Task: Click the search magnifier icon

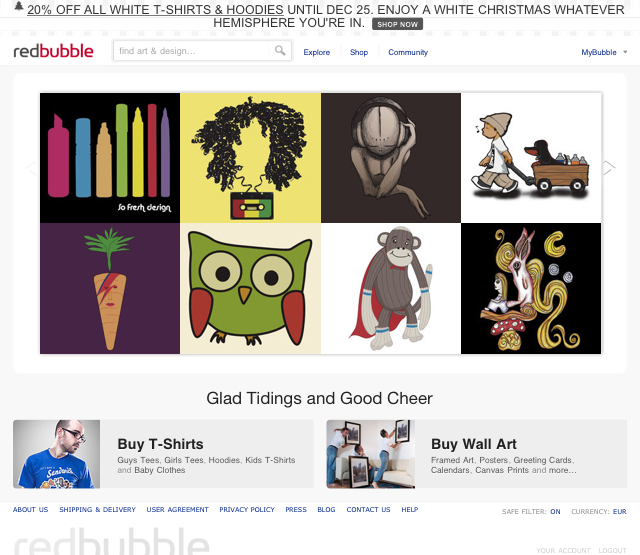Action: click(x=280, y=51)
